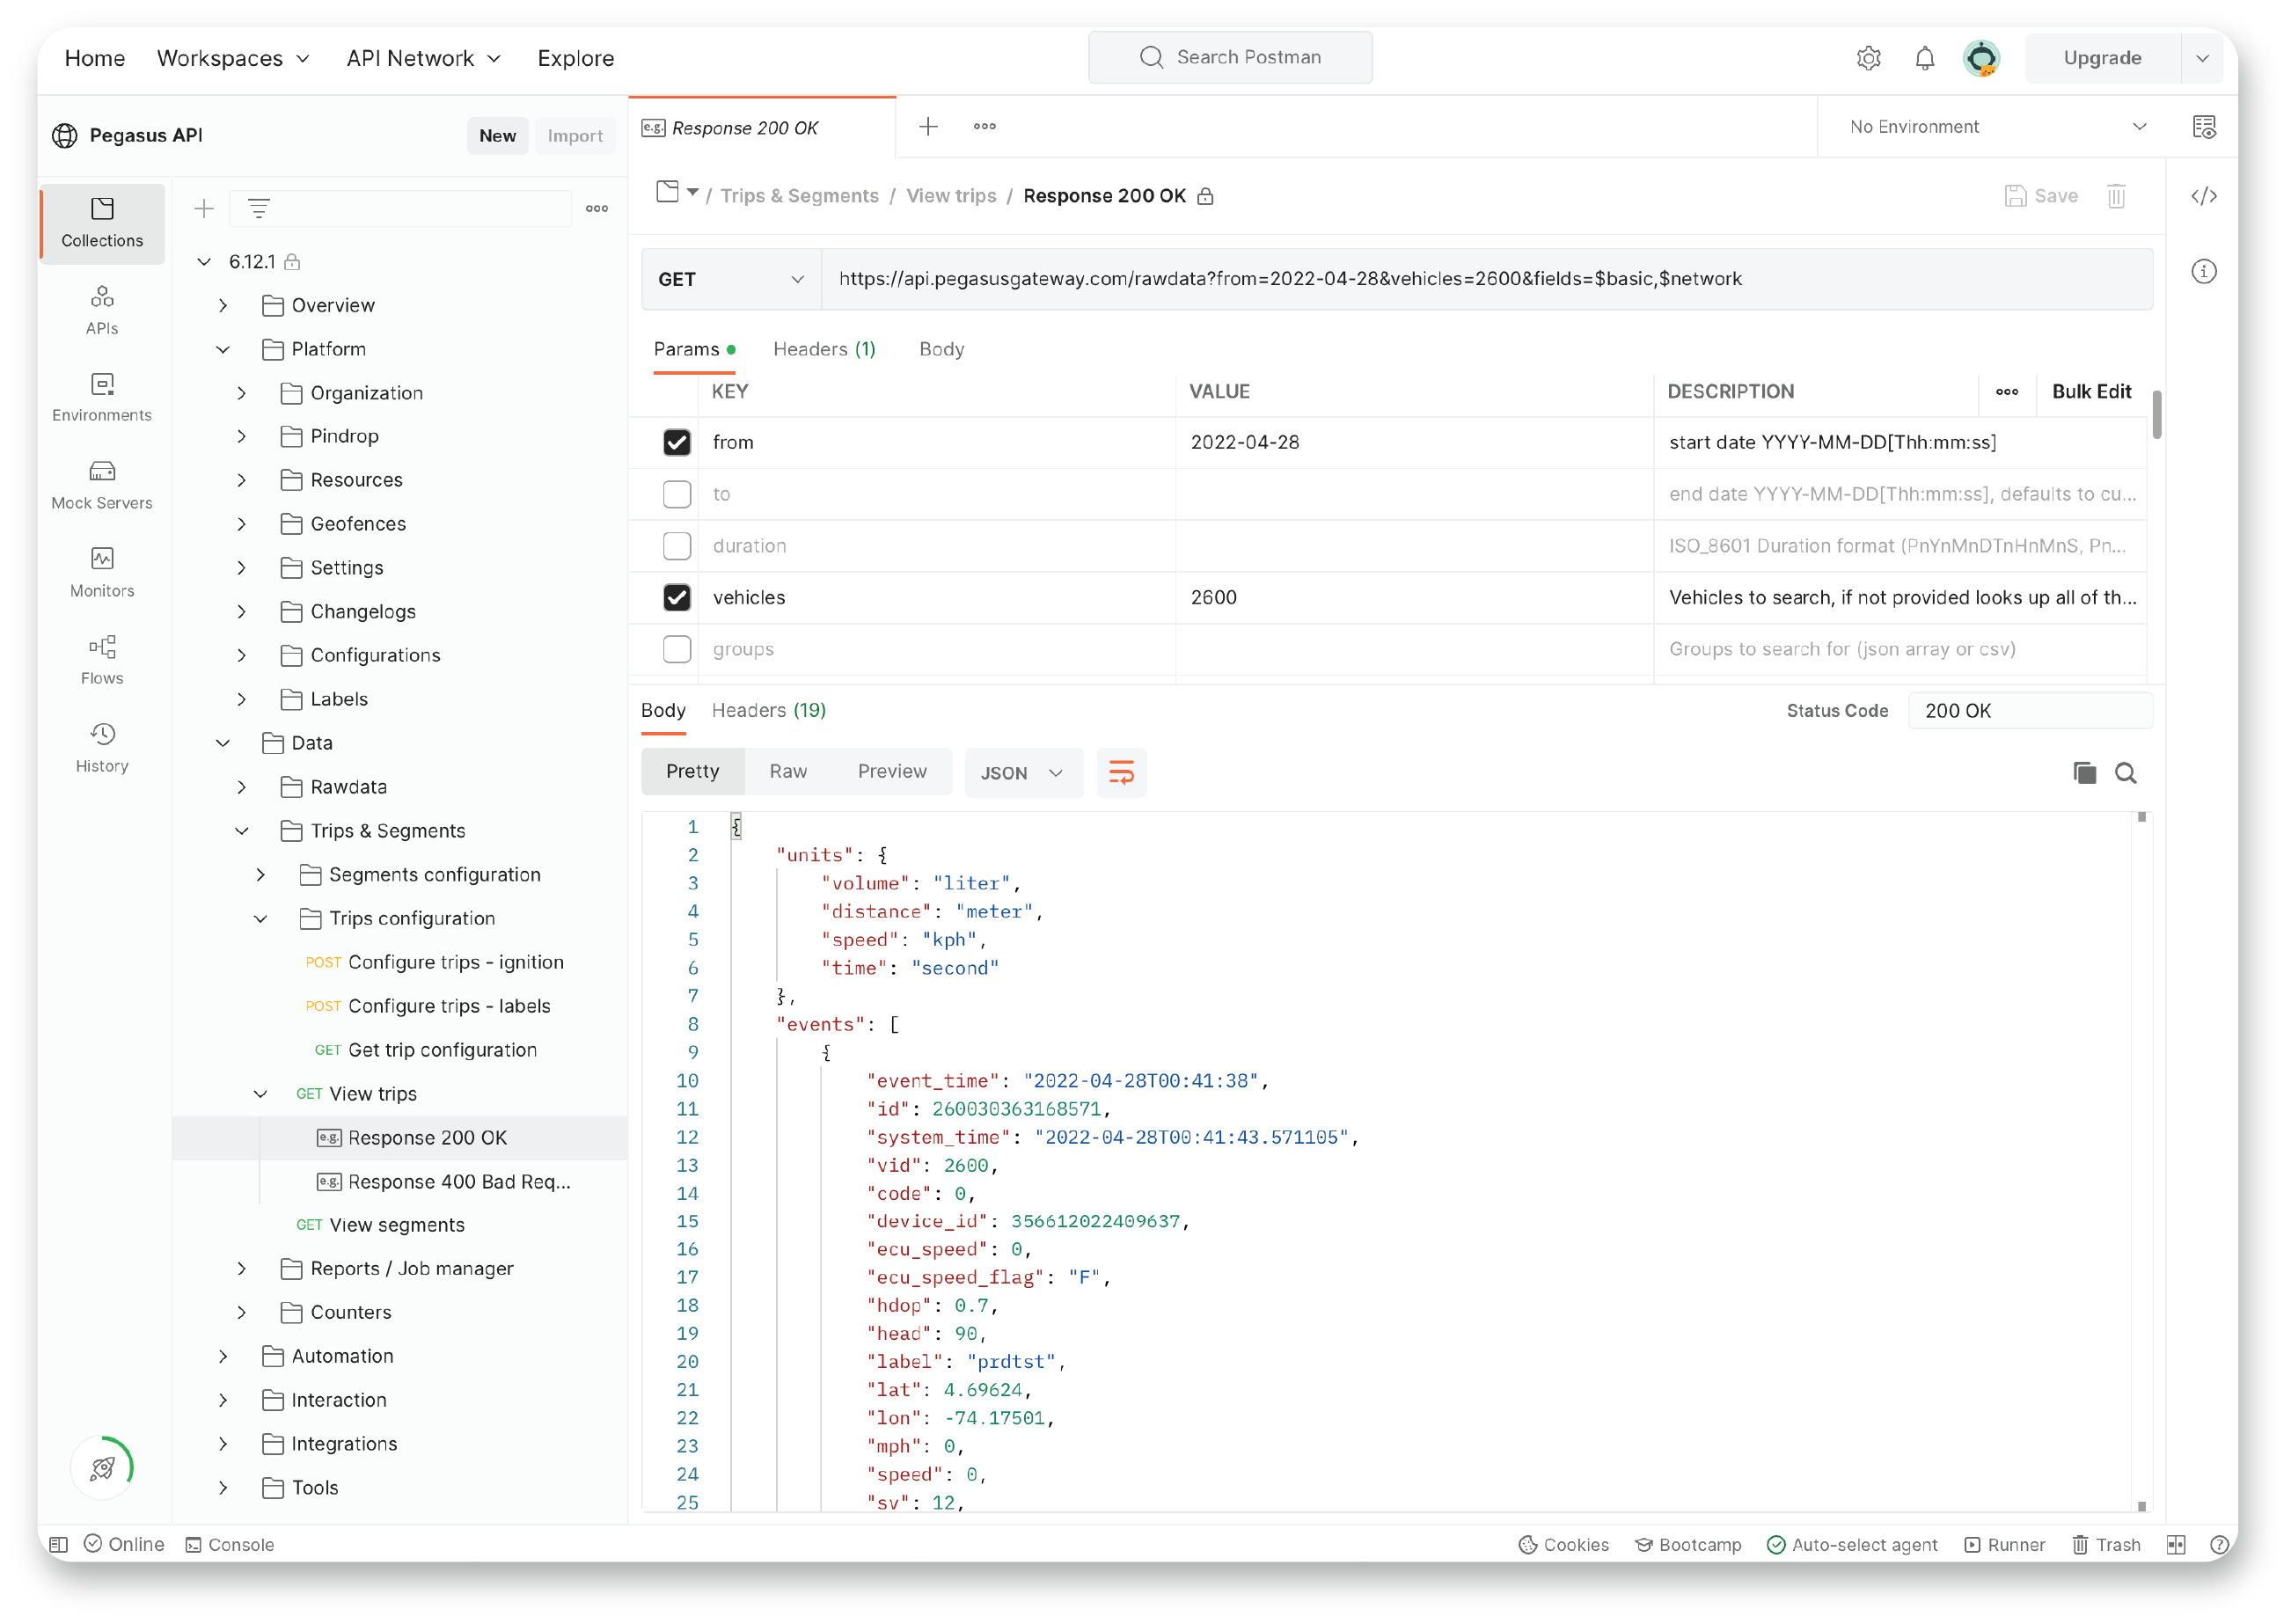Collapse the Platform folder
Screen dimensions: 2291x1624
coord(223,349)
